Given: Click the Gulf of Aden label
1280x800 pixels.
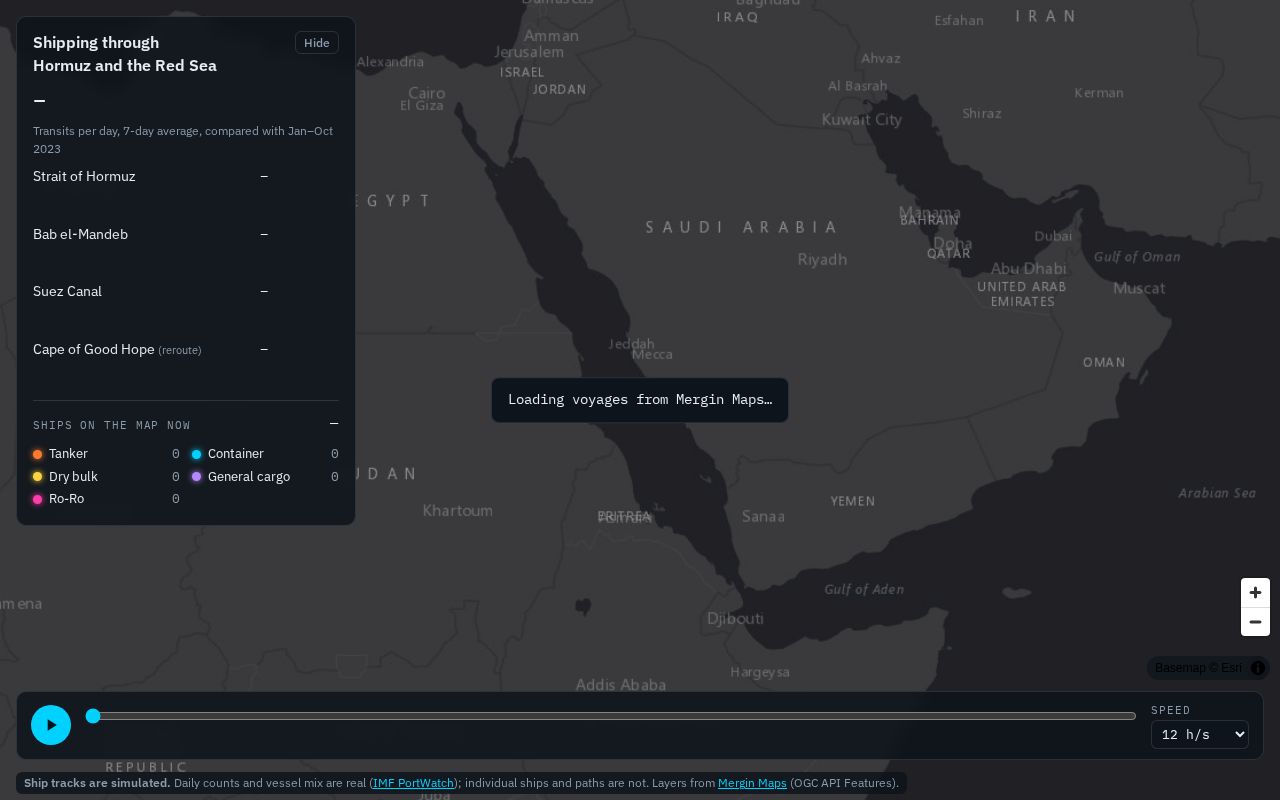Looking at the screenshot, I should (864, 590).
